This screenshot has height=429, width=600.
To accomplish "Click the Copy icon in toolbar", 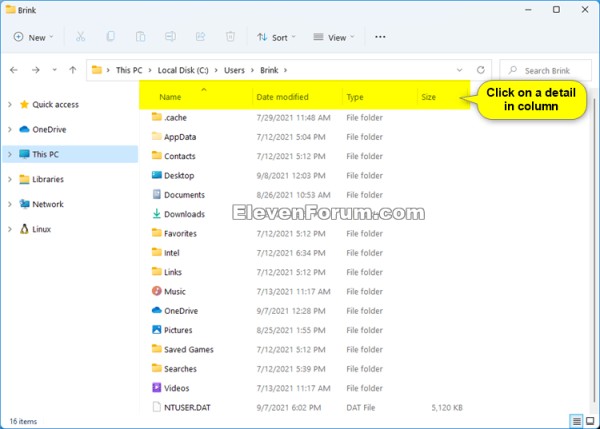I will tap(110, 37).
